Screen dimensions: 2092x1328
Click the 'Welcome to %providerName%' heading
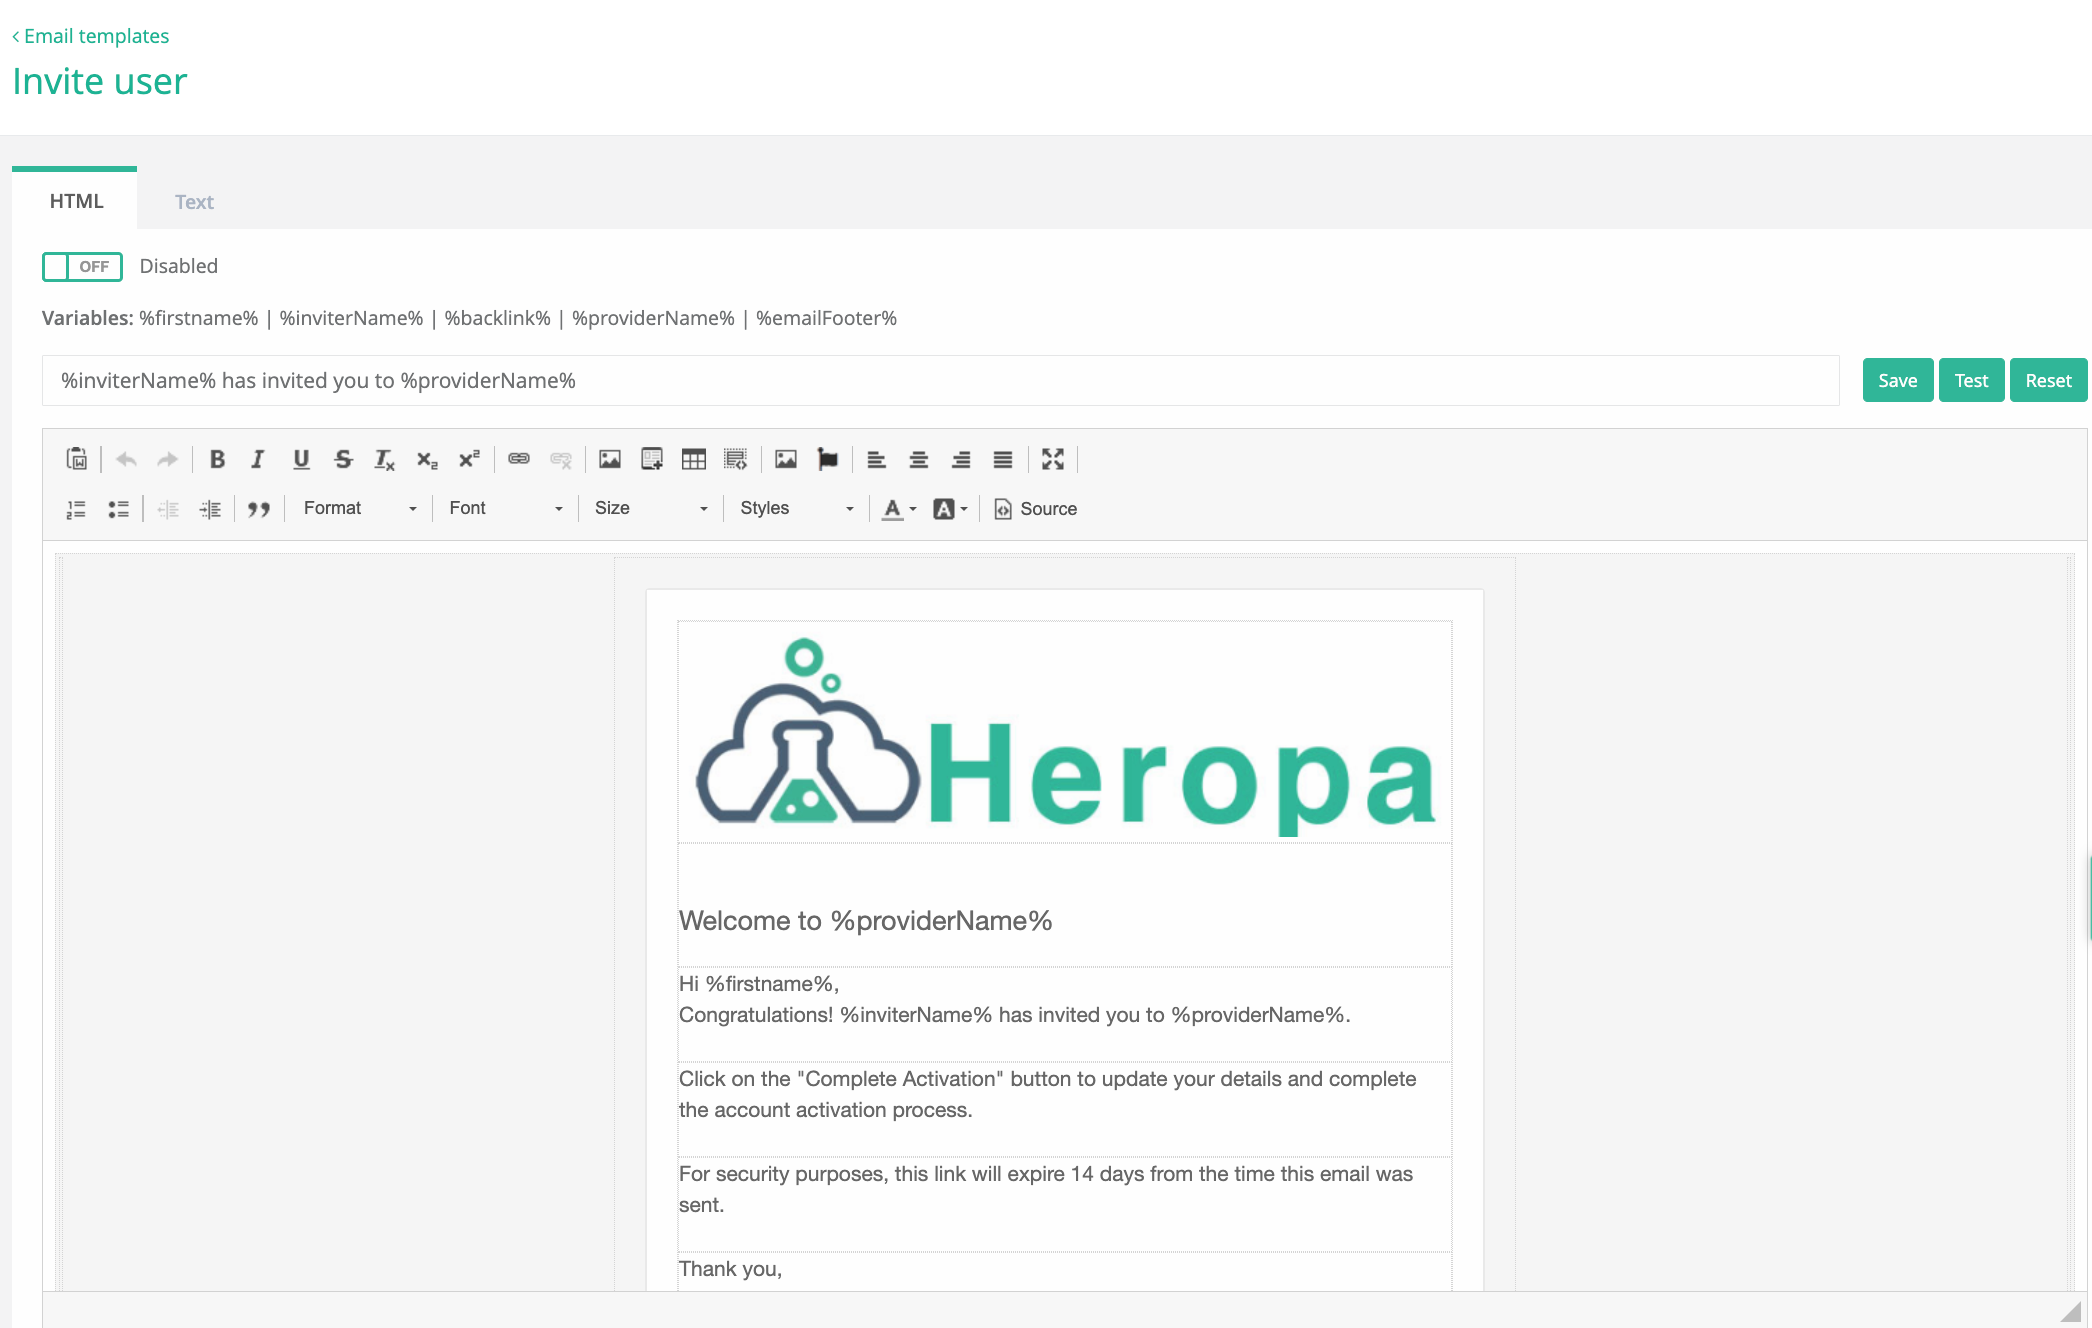pos(865,921)
